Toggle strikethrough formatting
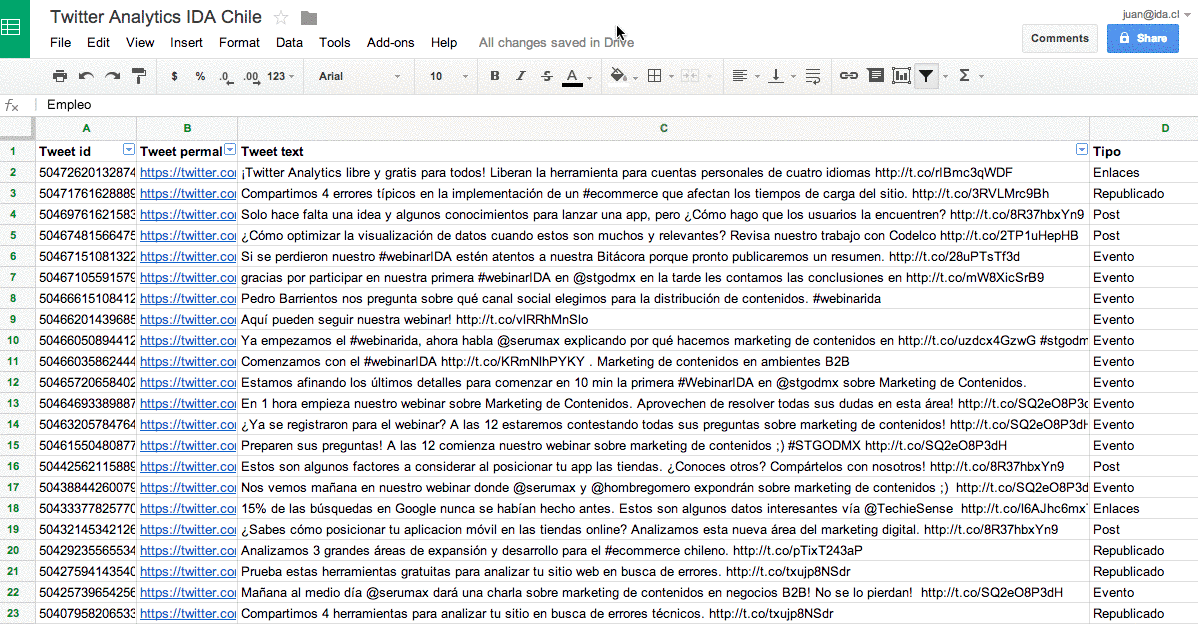This screenshot has height=624, width=1198. click(546, 75)
